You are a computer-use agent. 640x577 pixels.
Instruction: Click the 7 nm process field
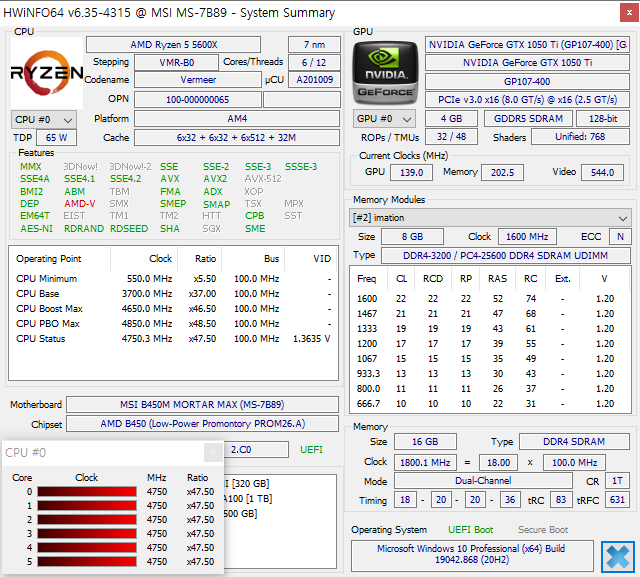(314, 44)
